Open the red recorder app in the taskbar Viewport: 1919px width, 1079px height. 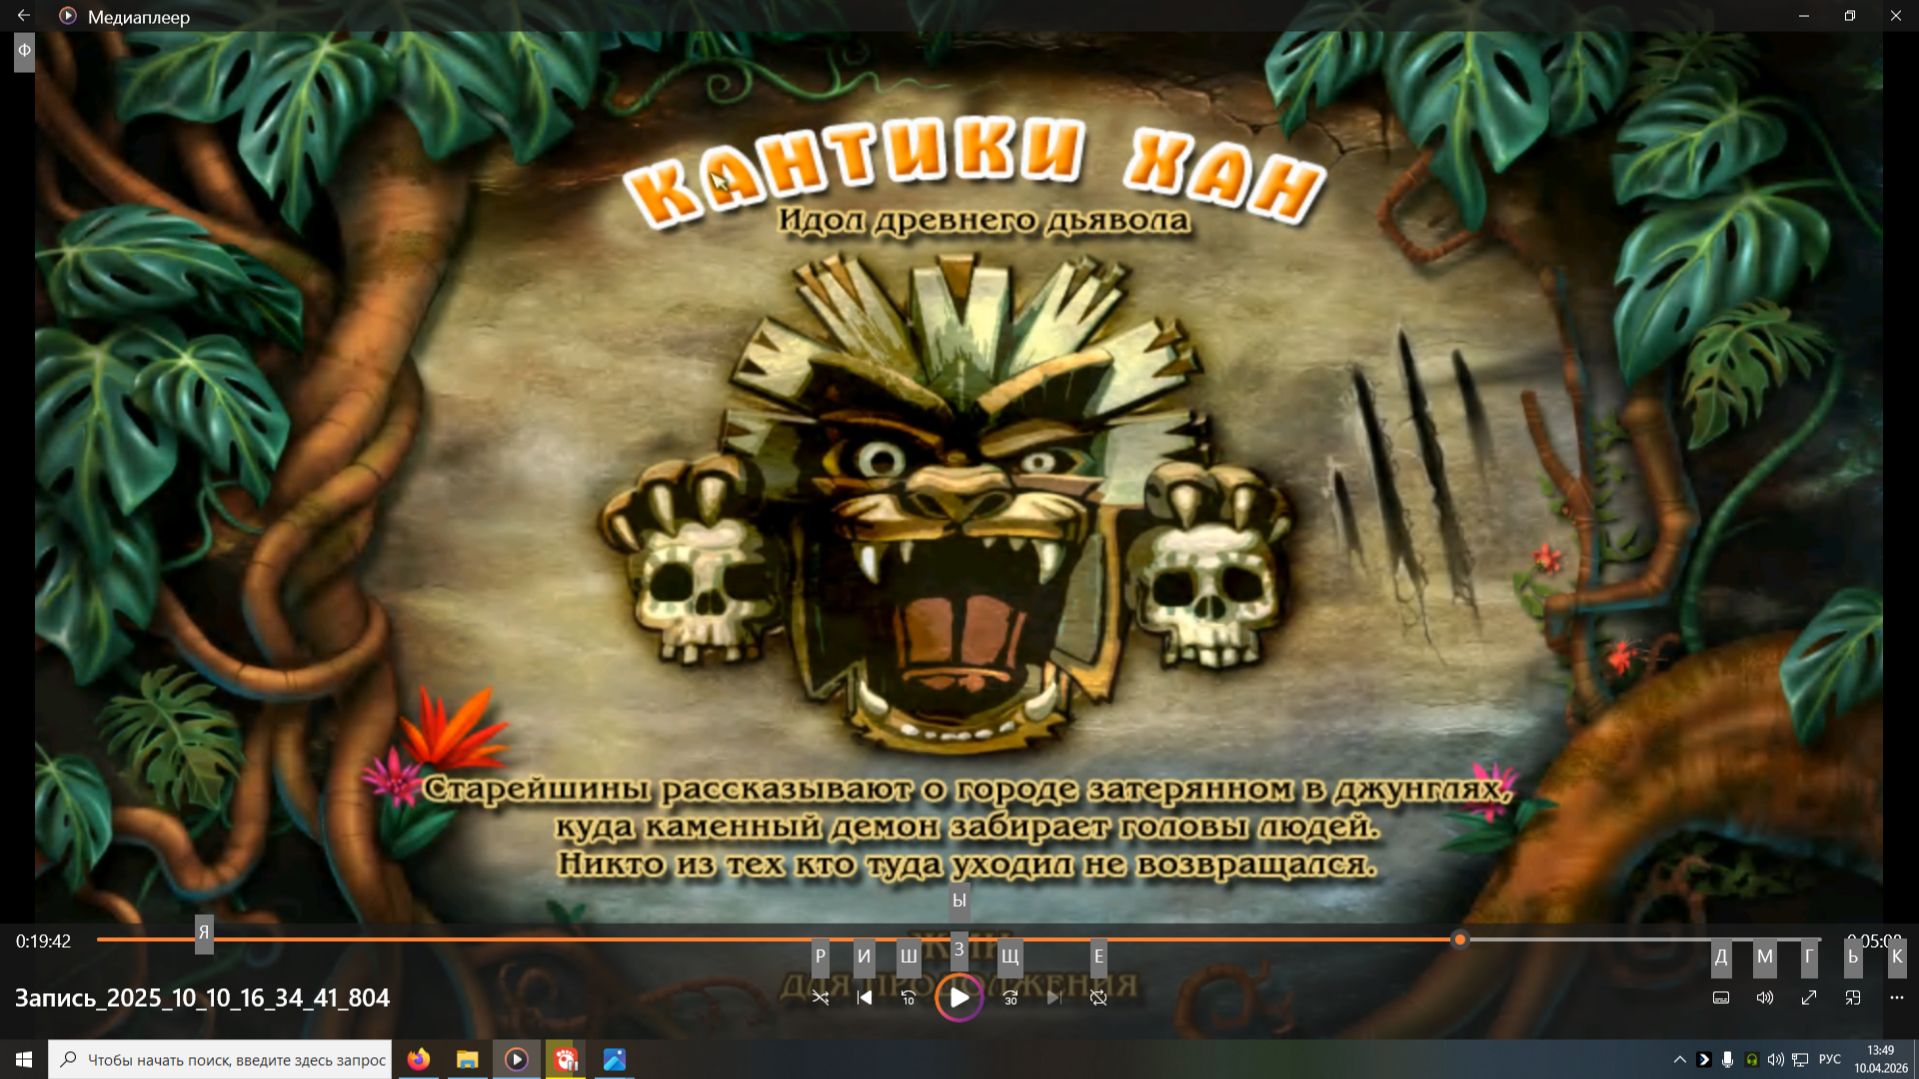coord(566,1059)
